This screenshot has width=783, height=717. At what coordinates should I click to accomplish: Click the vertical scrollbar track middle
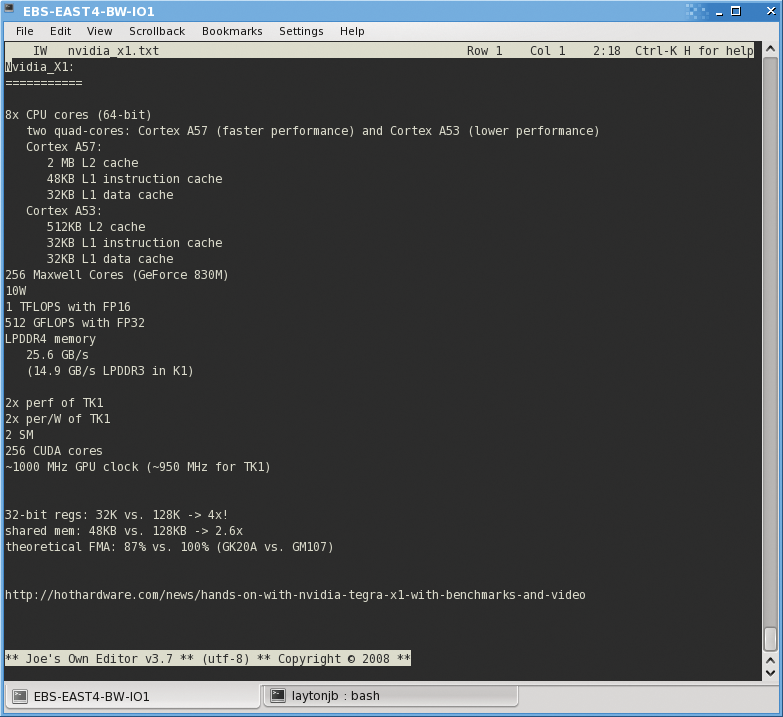[x=770, y=342]
